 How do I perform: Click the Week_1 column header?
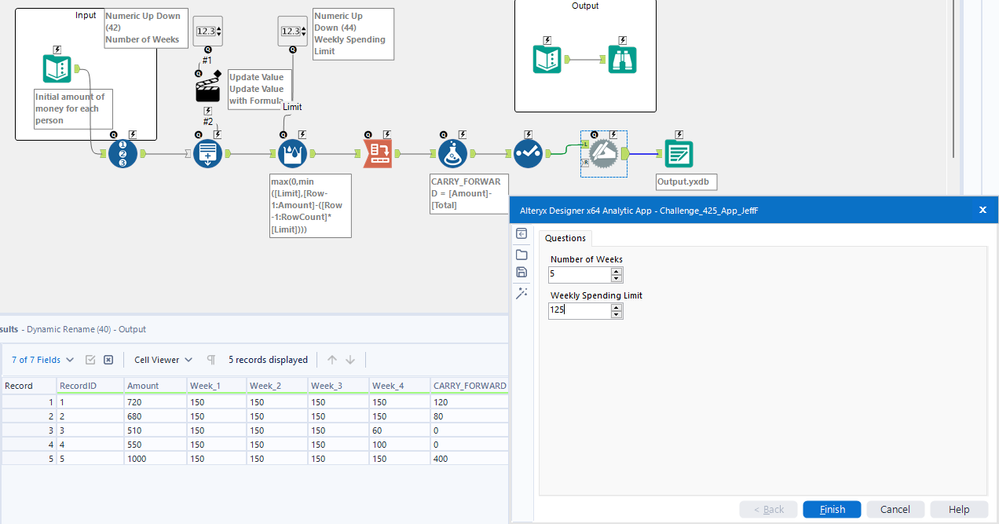[216, 386]
